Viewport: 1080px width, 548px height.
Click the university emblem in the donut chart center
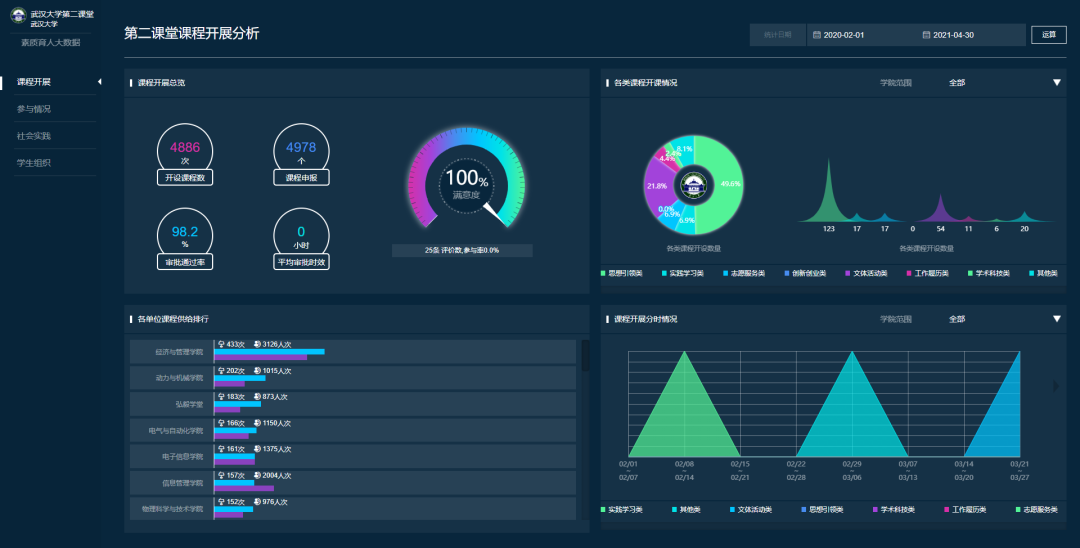pos(692,185)
